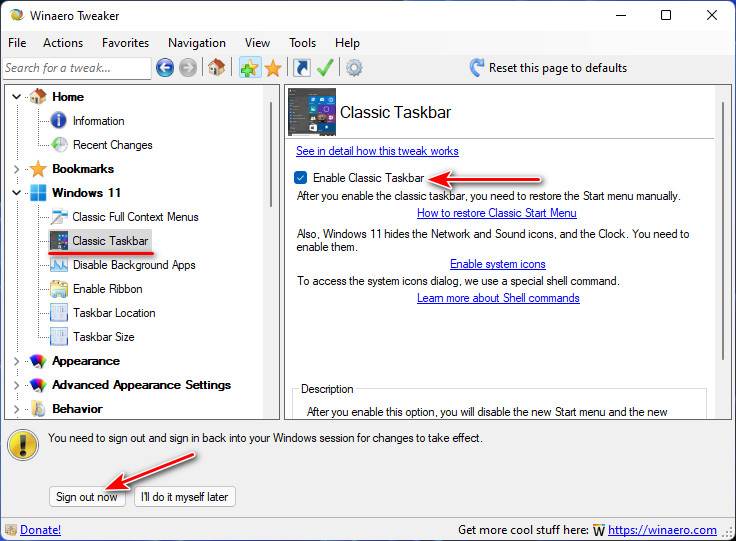Image resolution: width=736 pixels, height=541 pixels.
Task: Expand the Behavior tree node
Action: (16, 409)
